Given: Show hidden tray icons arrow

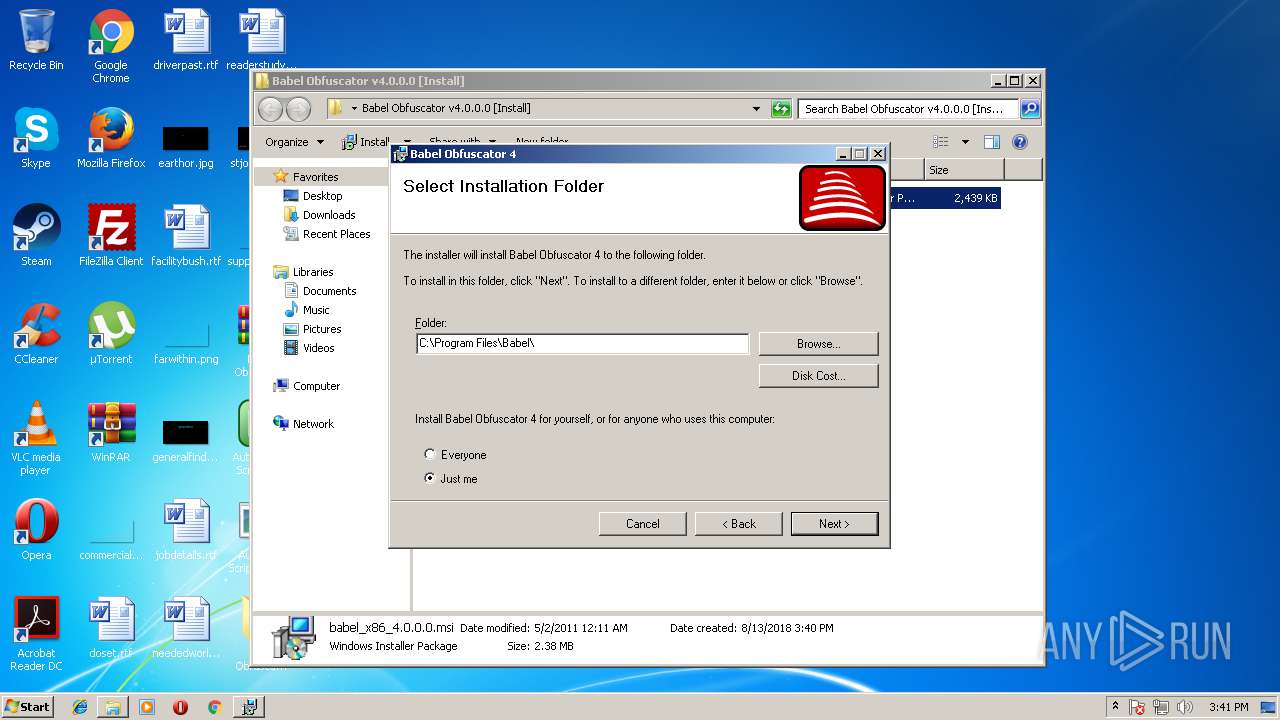Looking at the screenshot, I should click(x=1115, y=707).
